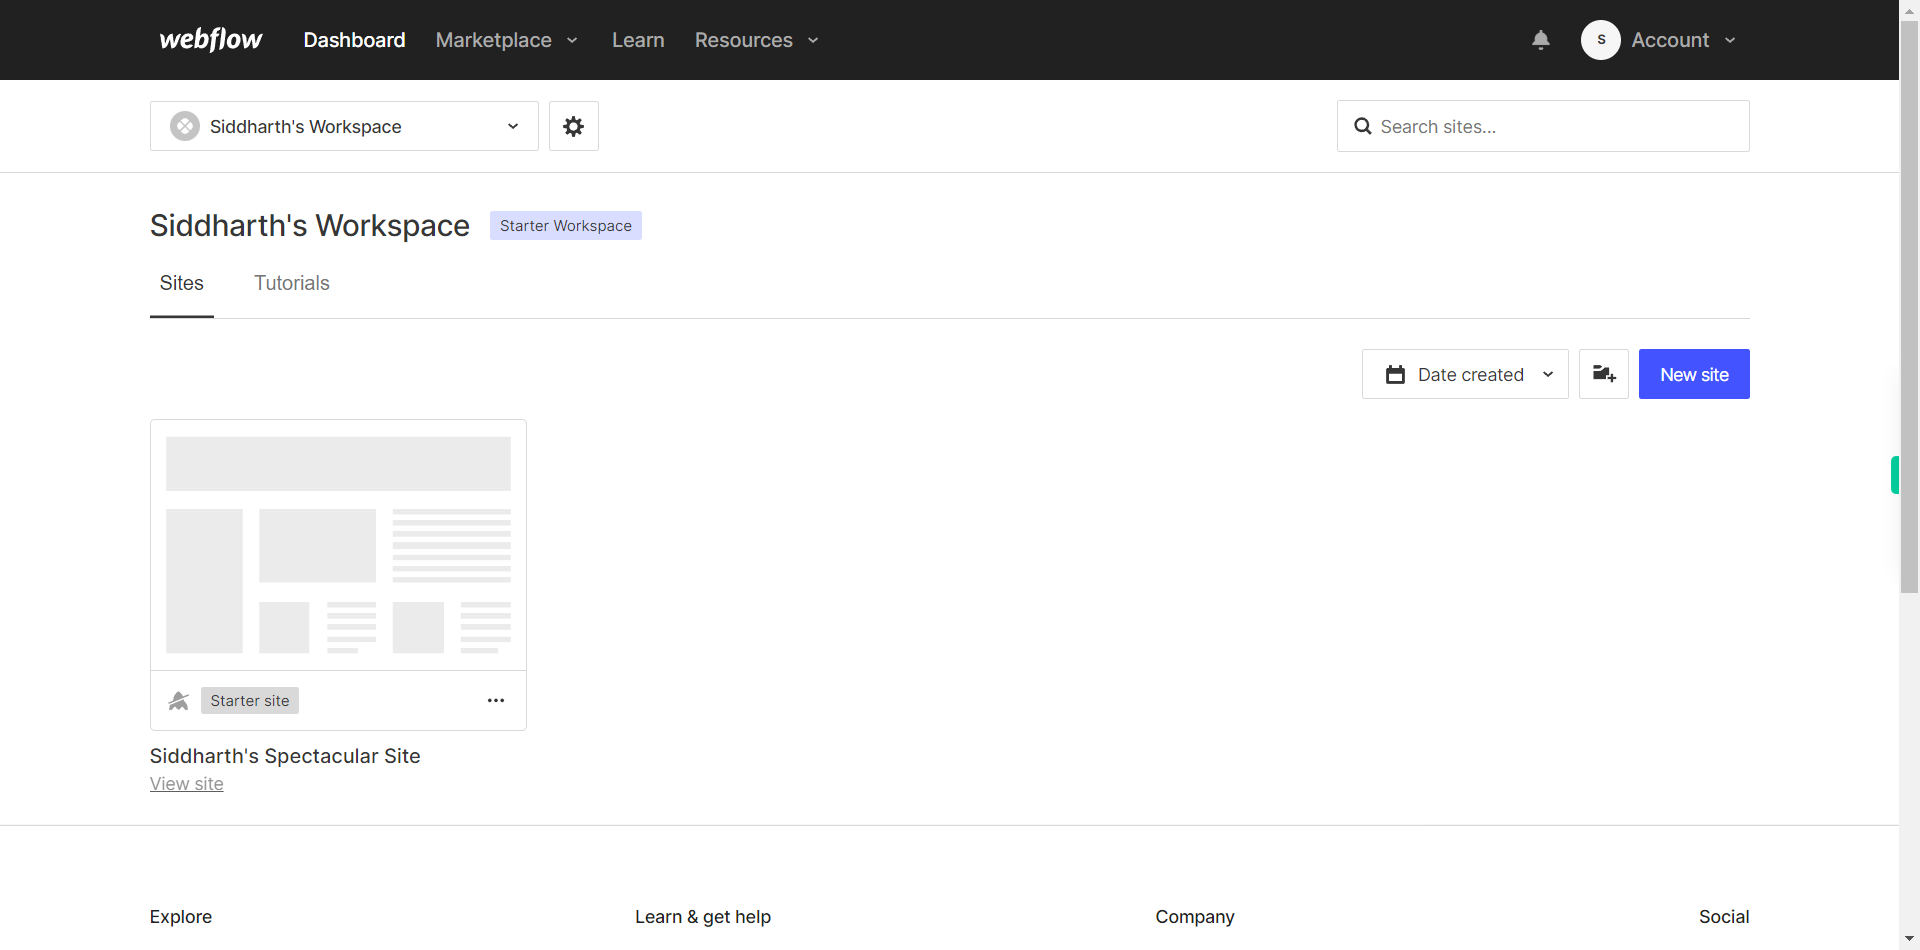Click the calendar icon in sort control

[x=1395, y=374]
